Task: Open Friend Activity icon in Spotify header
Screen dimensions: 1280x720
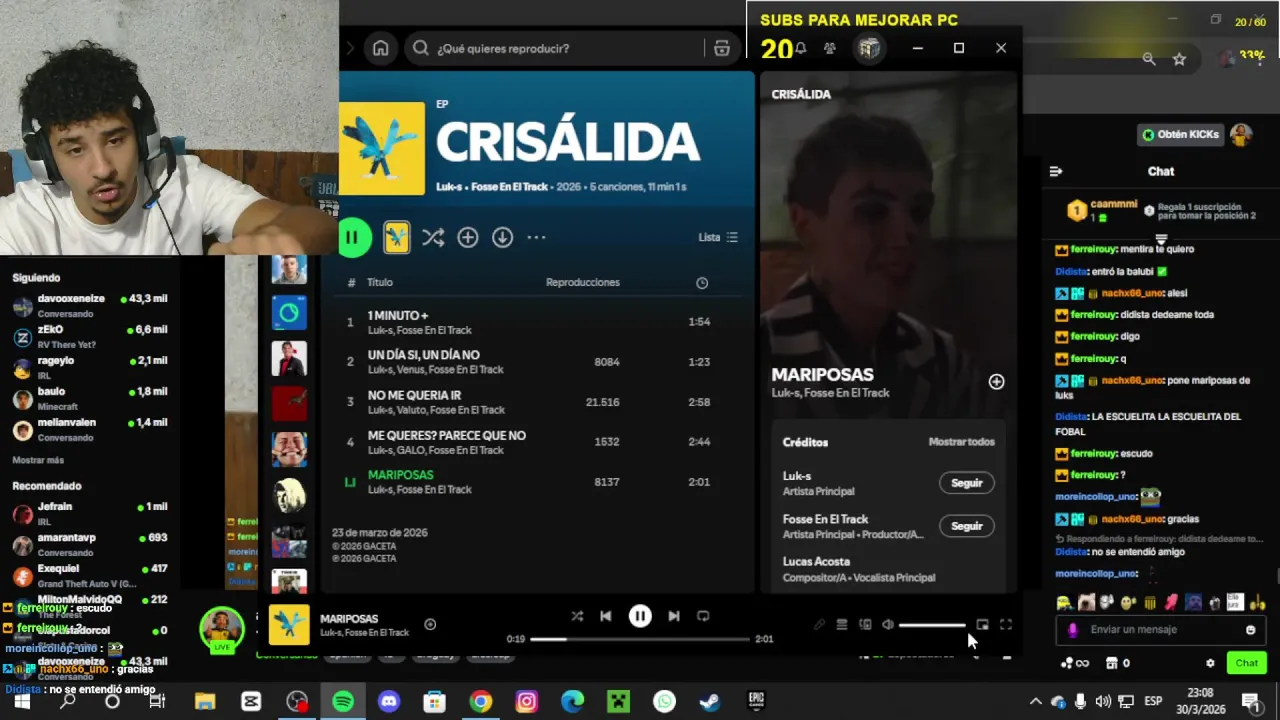Action: point(830,48)
